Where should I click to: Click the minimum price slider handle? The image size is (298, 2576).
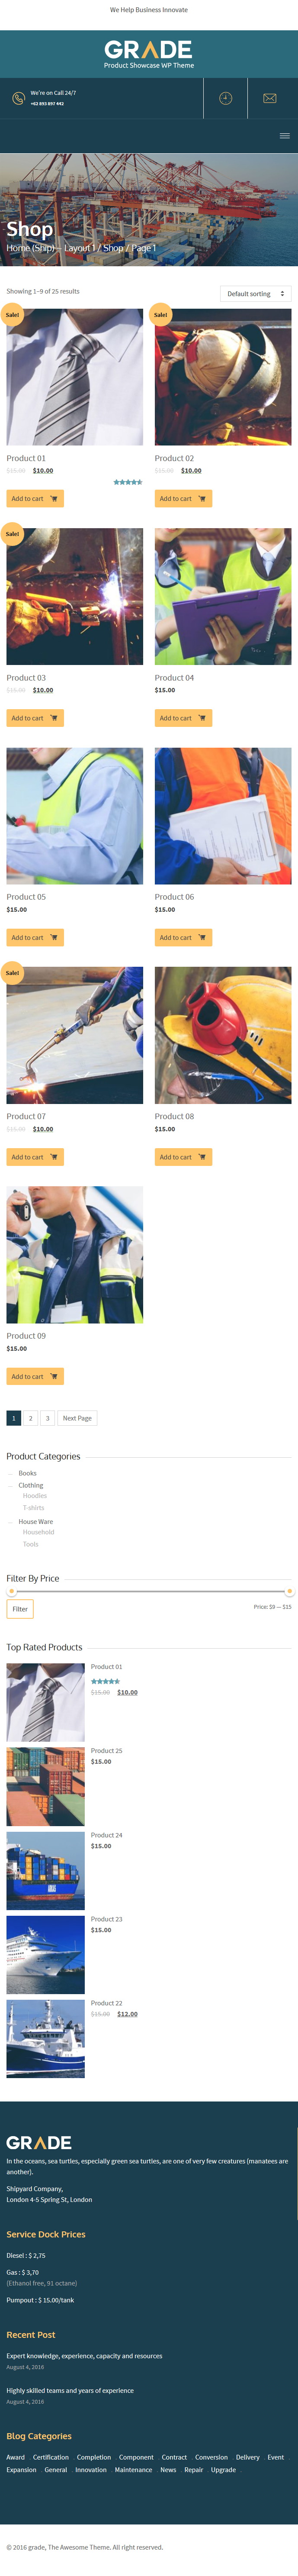(x=11, y=1591)
